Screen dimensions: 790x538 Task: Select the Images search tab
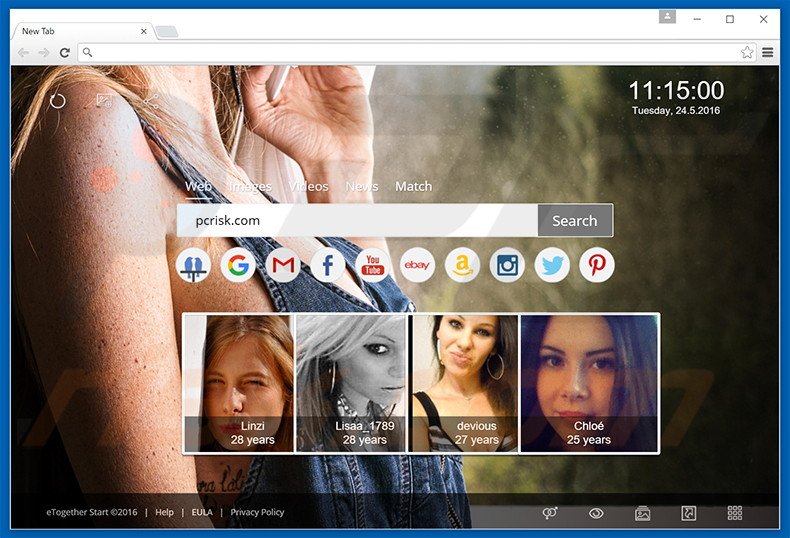point(250,186)
